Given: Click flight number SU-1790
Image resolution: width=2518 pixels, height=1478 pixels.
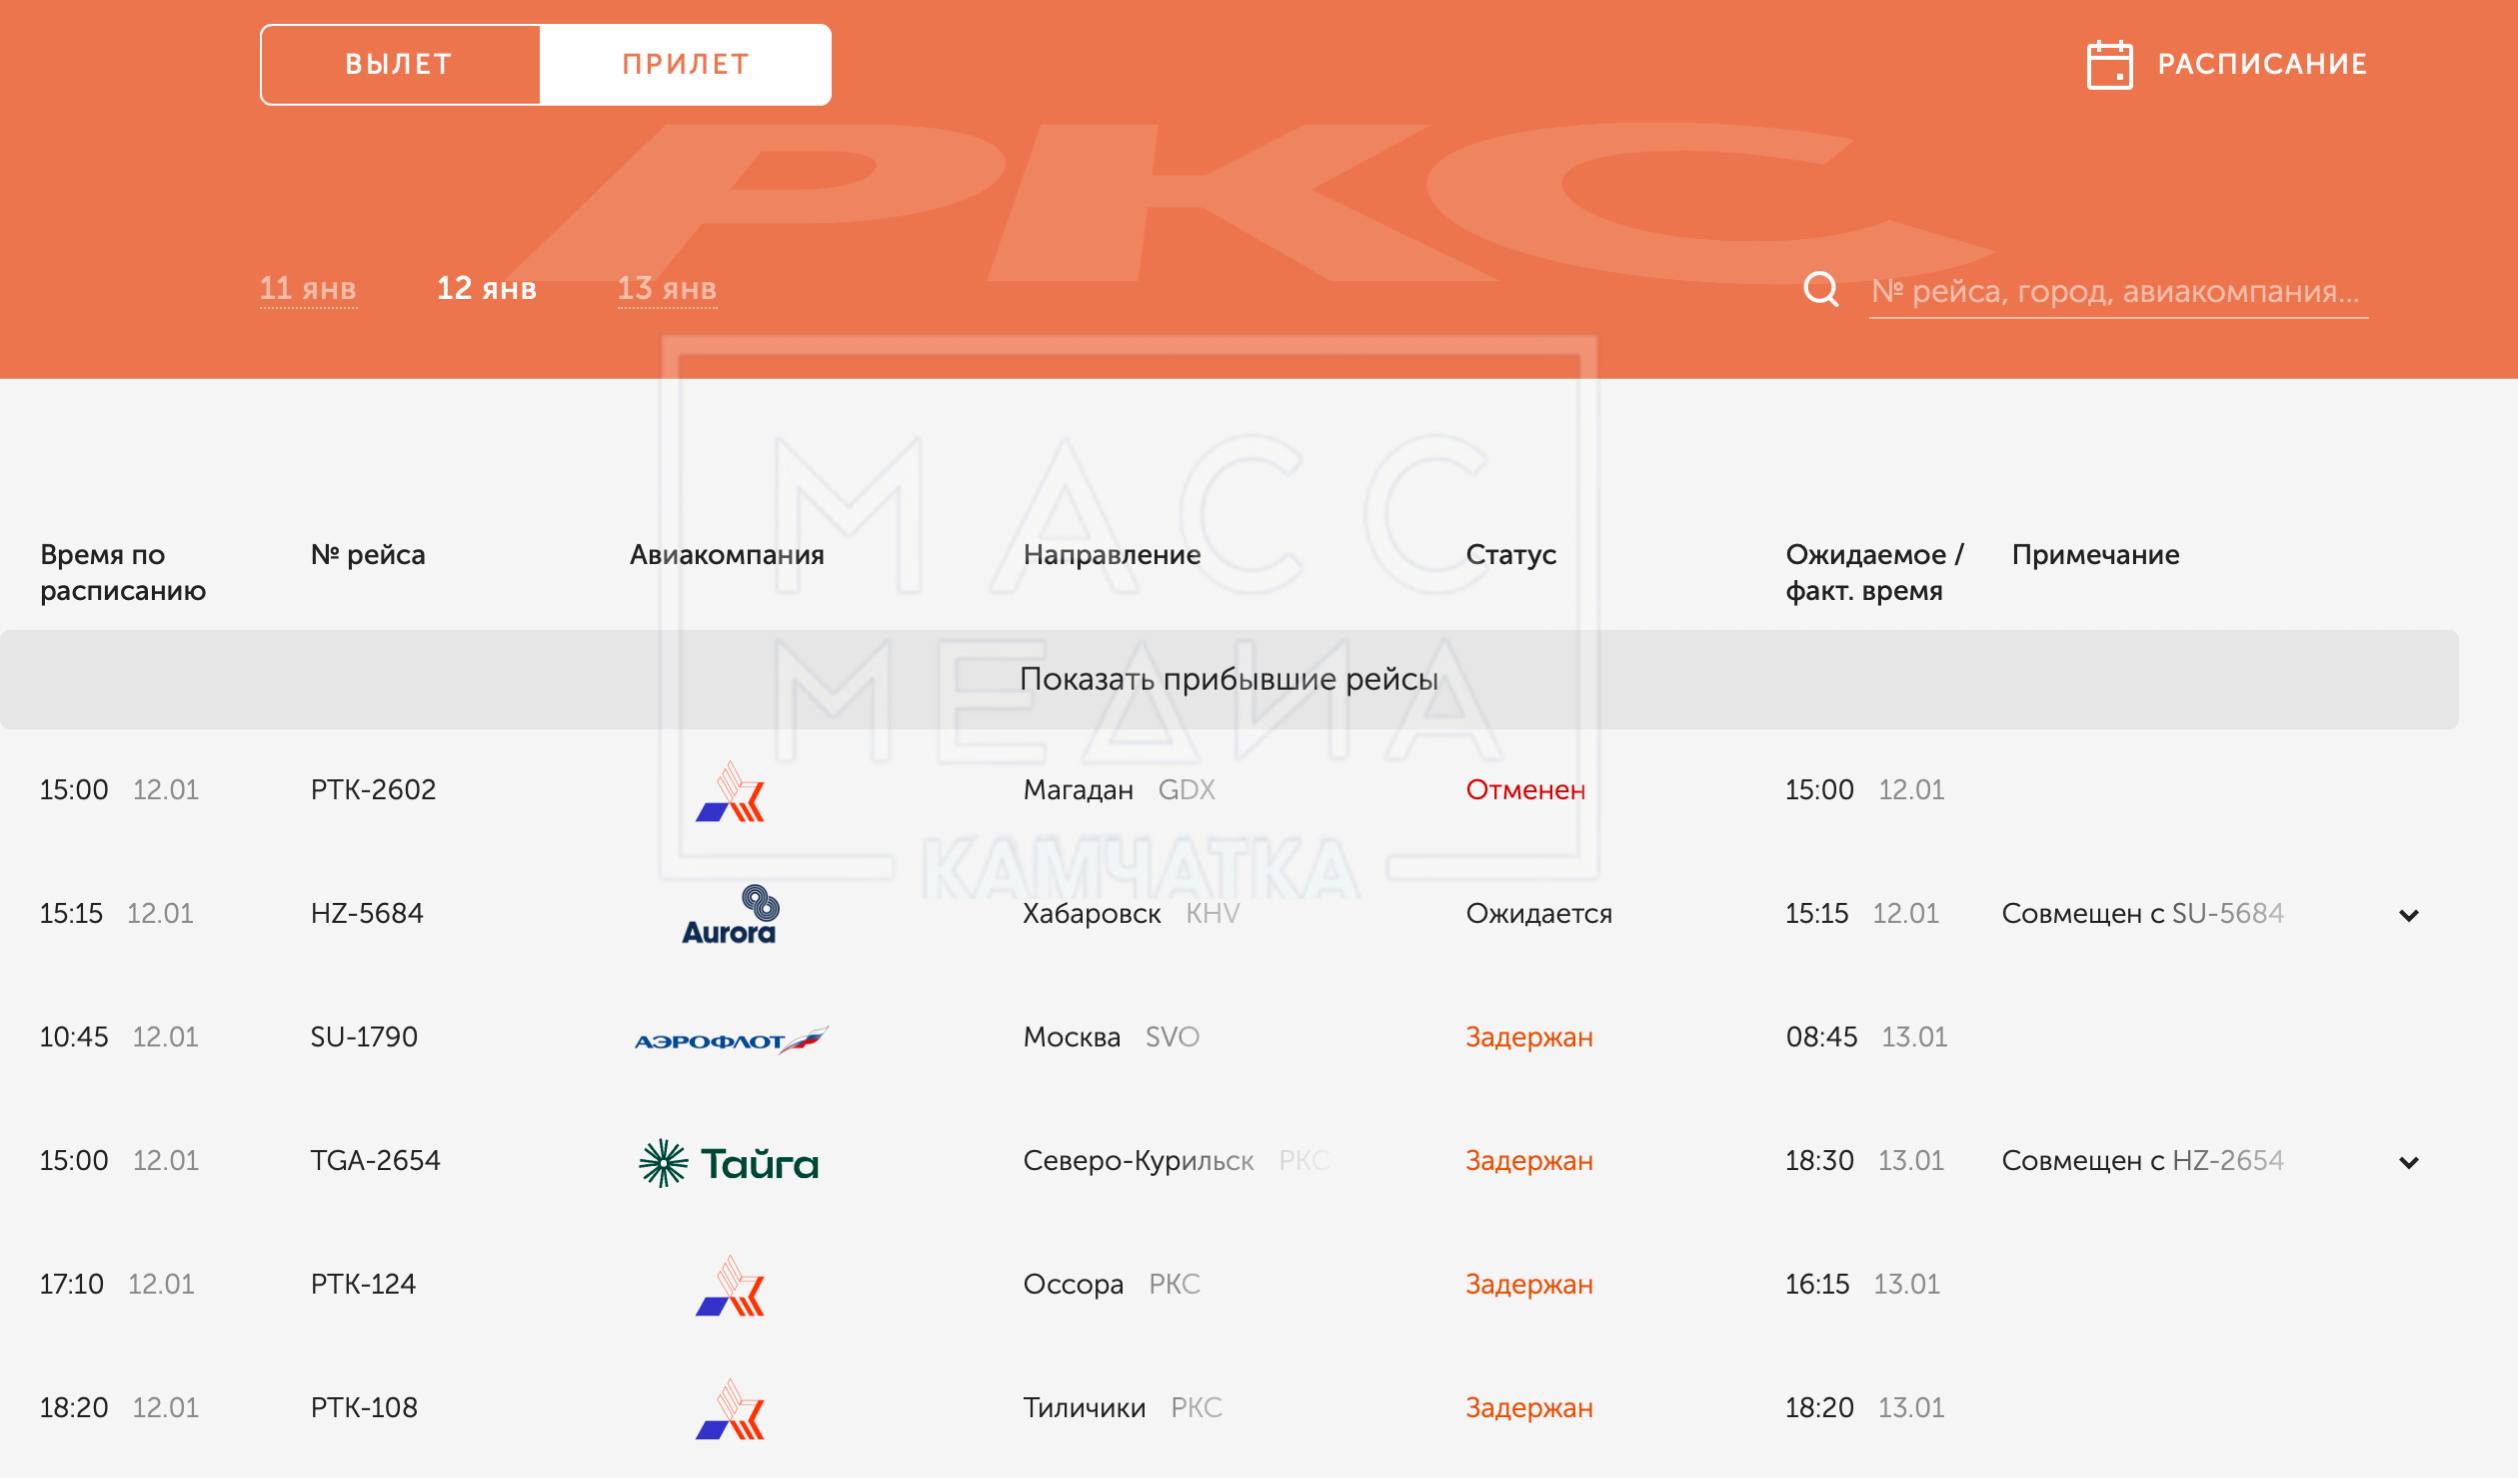Looking at the screenshot, I should click(364, 1037).
